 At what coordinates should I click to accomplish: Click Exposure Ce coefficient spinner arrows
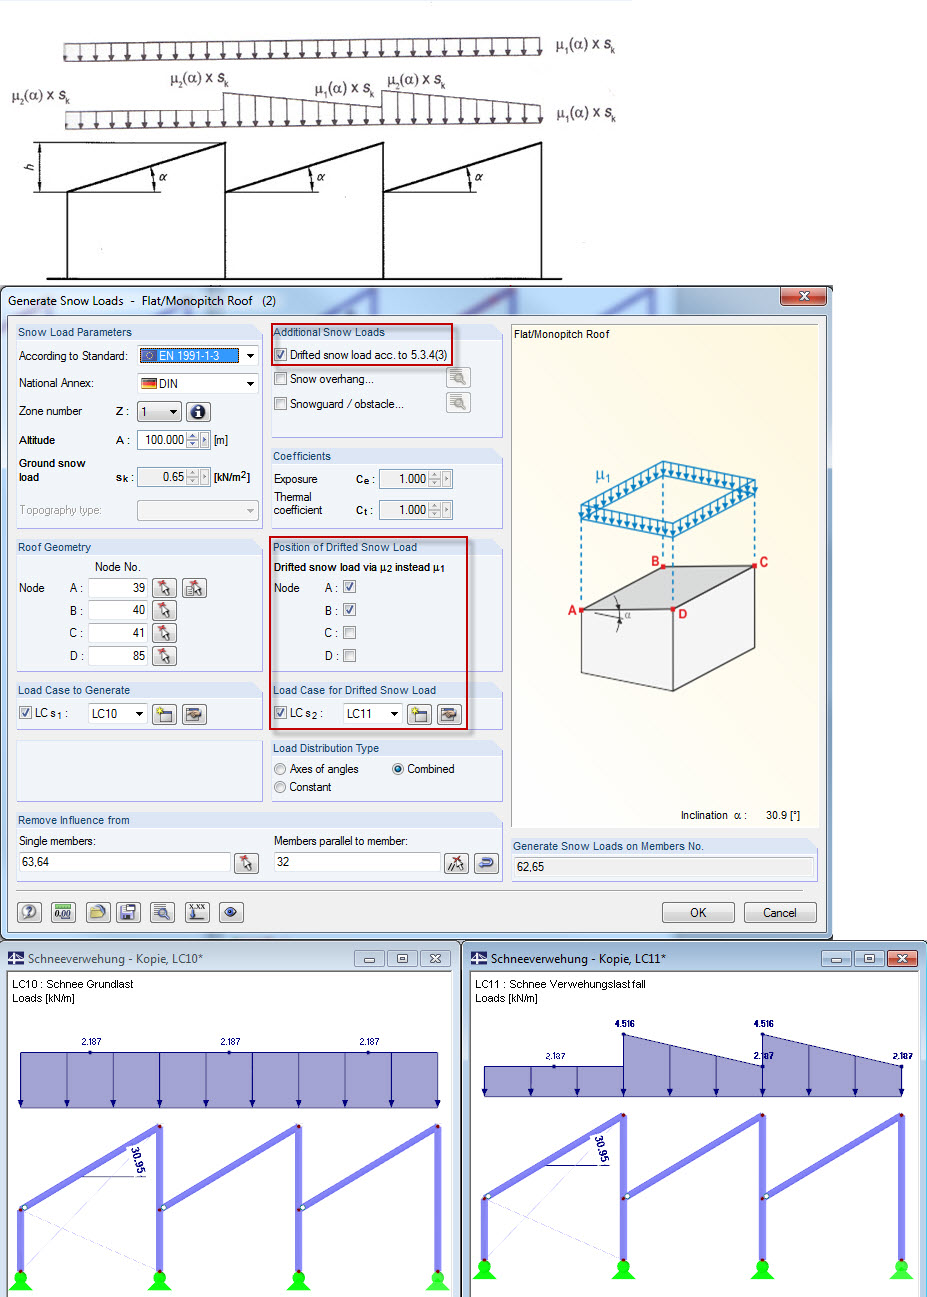434,479
